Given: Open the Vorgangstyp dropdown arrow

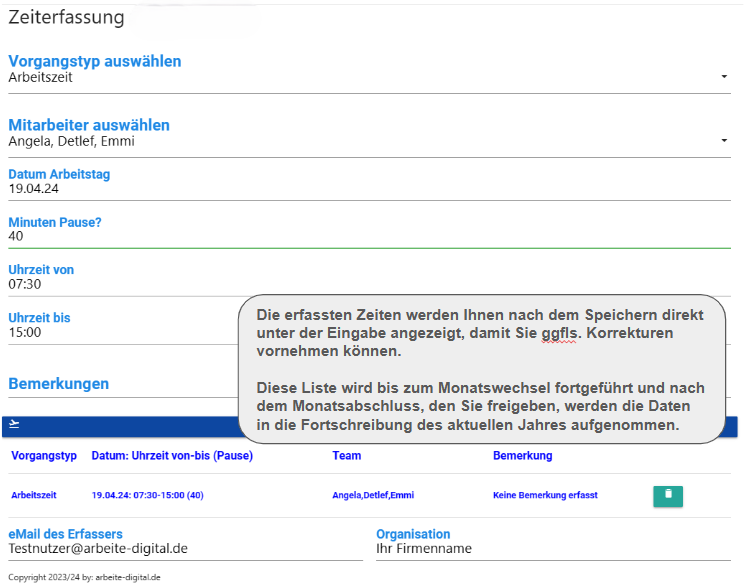Looking at the screenshot, I should 724,77.
